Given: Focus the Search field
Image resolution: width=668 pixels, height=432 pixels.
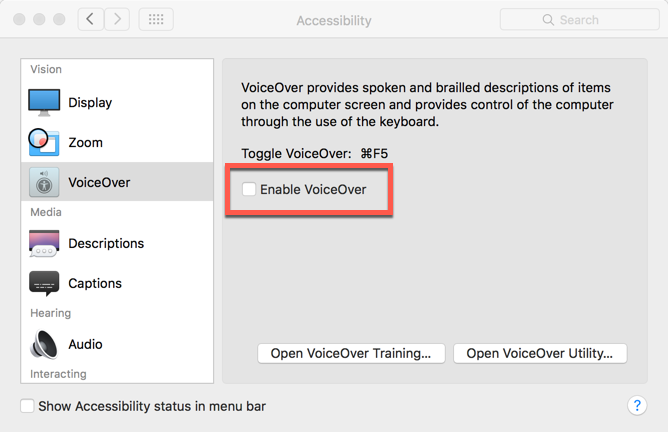Looking at the screenshot, I should click(x=579, y=20).
